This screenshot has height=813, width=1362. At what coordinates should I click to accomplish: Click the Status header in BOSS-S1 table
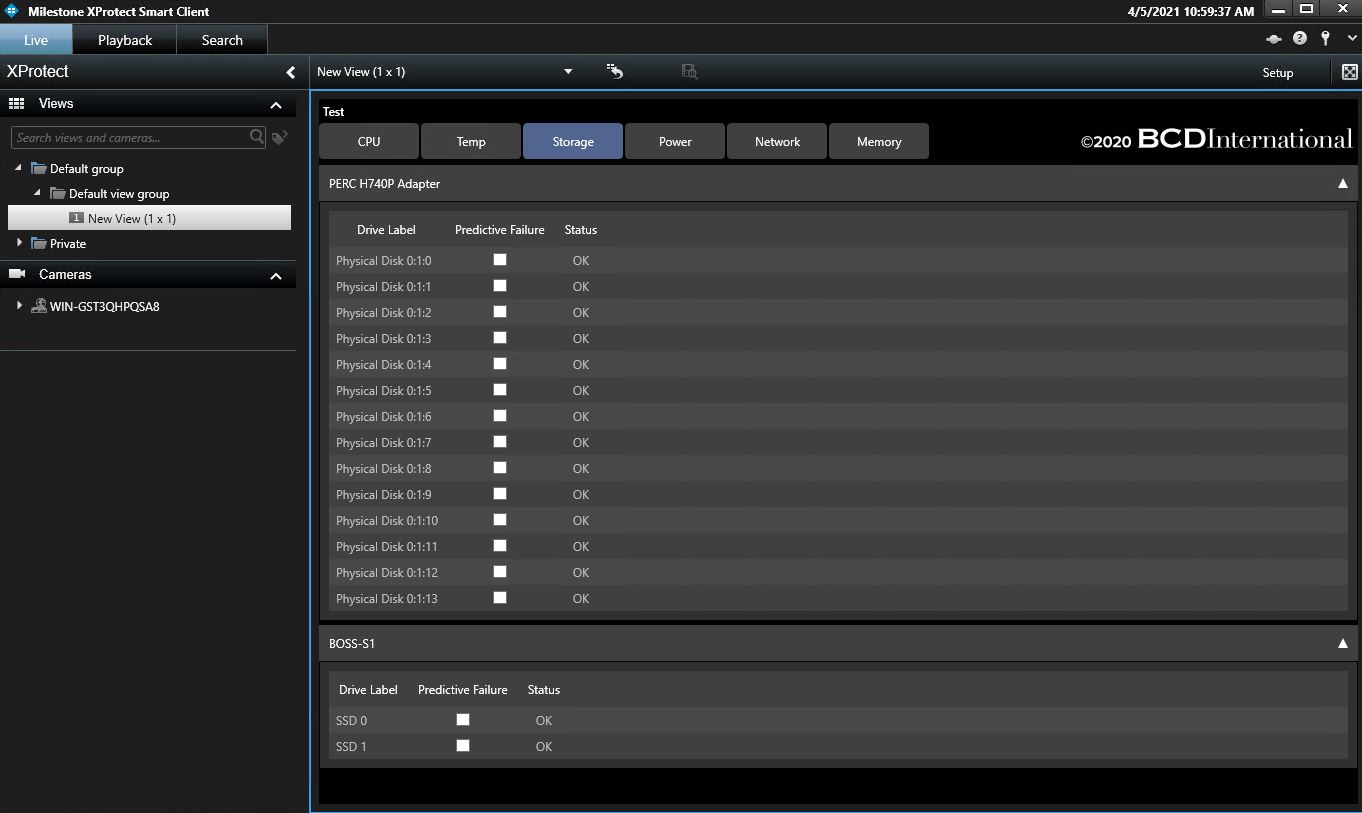pyautogui.click(x=544, y=689)
